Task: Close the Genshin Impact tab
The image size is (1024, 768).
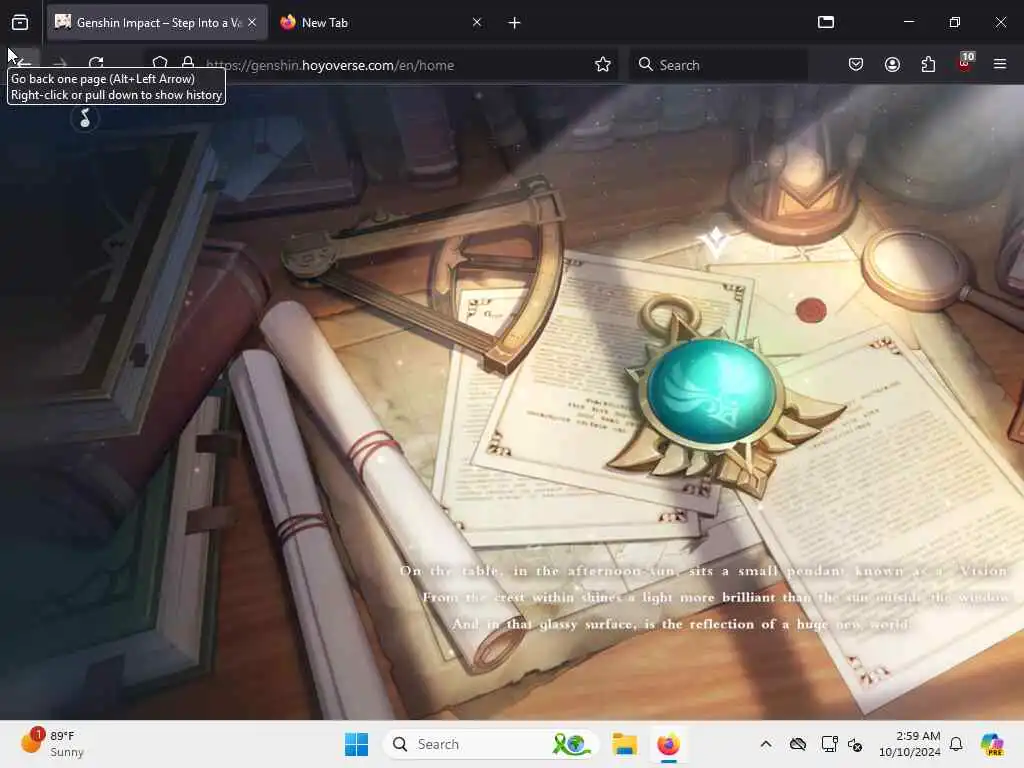Action: tap(252, 23)
